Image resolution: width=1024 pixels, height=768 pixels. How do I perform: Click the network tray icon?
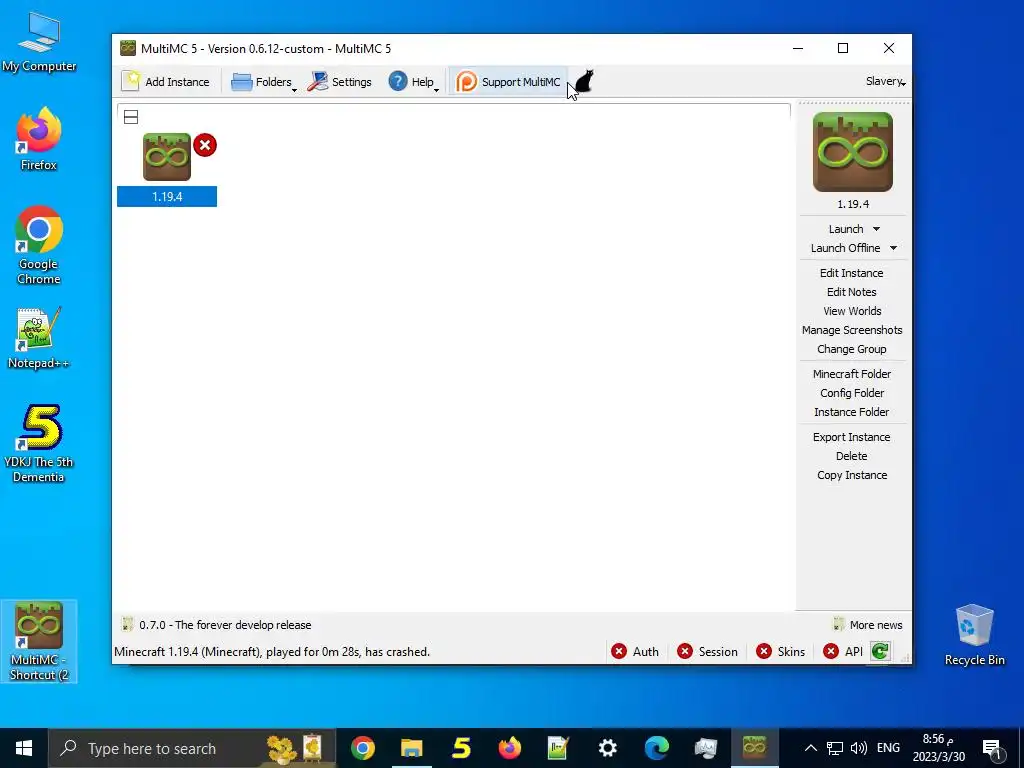click(x=835, y=748)
